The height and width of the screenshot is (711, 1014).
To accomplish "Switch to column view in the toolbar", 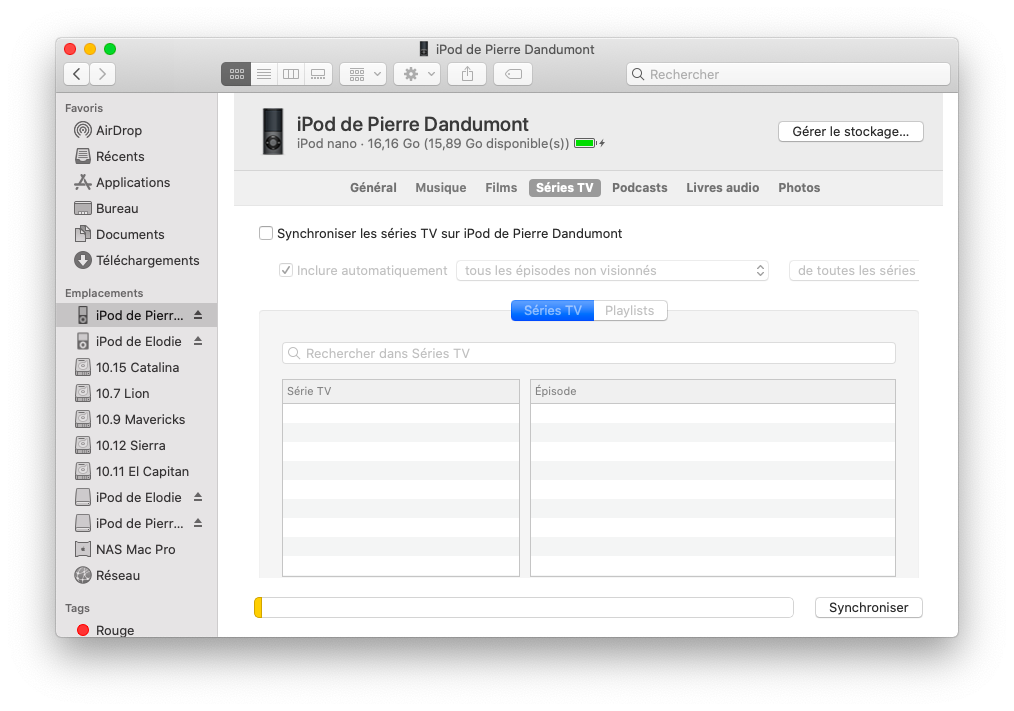I will click(x=291, y=74).
